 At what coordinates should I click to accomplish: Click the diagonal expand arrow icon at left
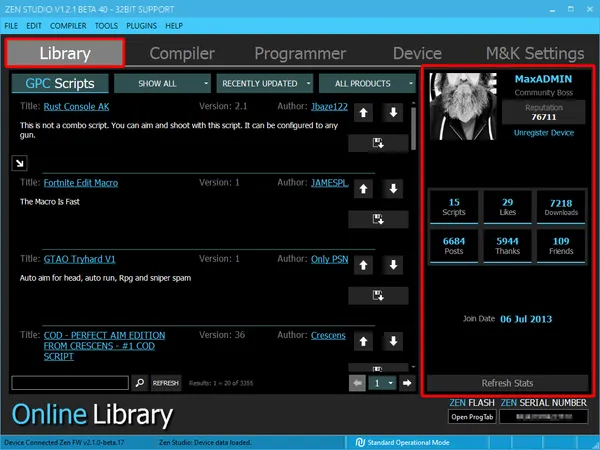pyautogui.click(x=19, y=163)
